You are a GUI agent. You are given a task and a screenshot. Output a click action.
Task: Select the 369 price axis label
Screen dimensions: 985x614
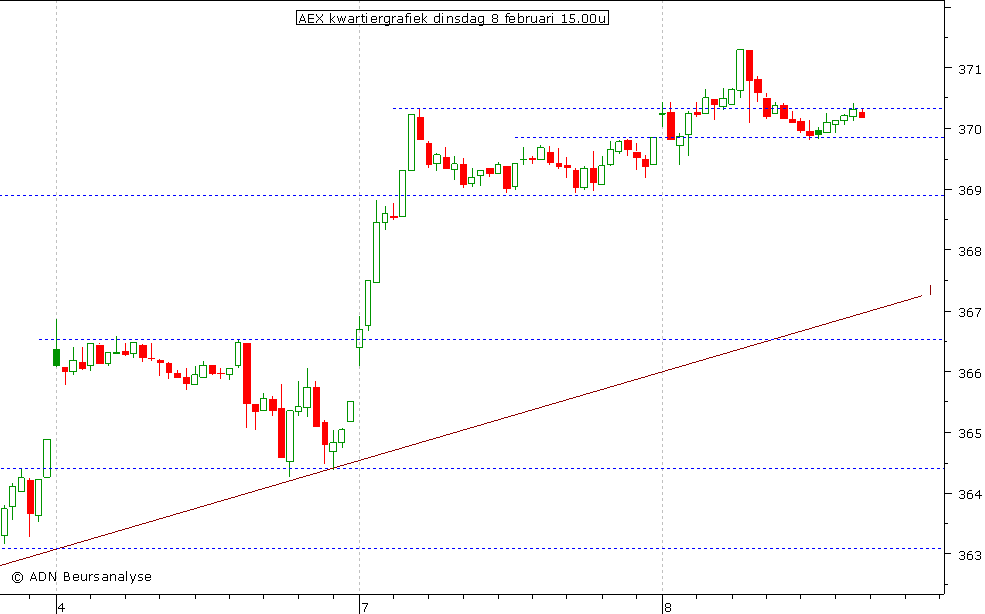969,190
